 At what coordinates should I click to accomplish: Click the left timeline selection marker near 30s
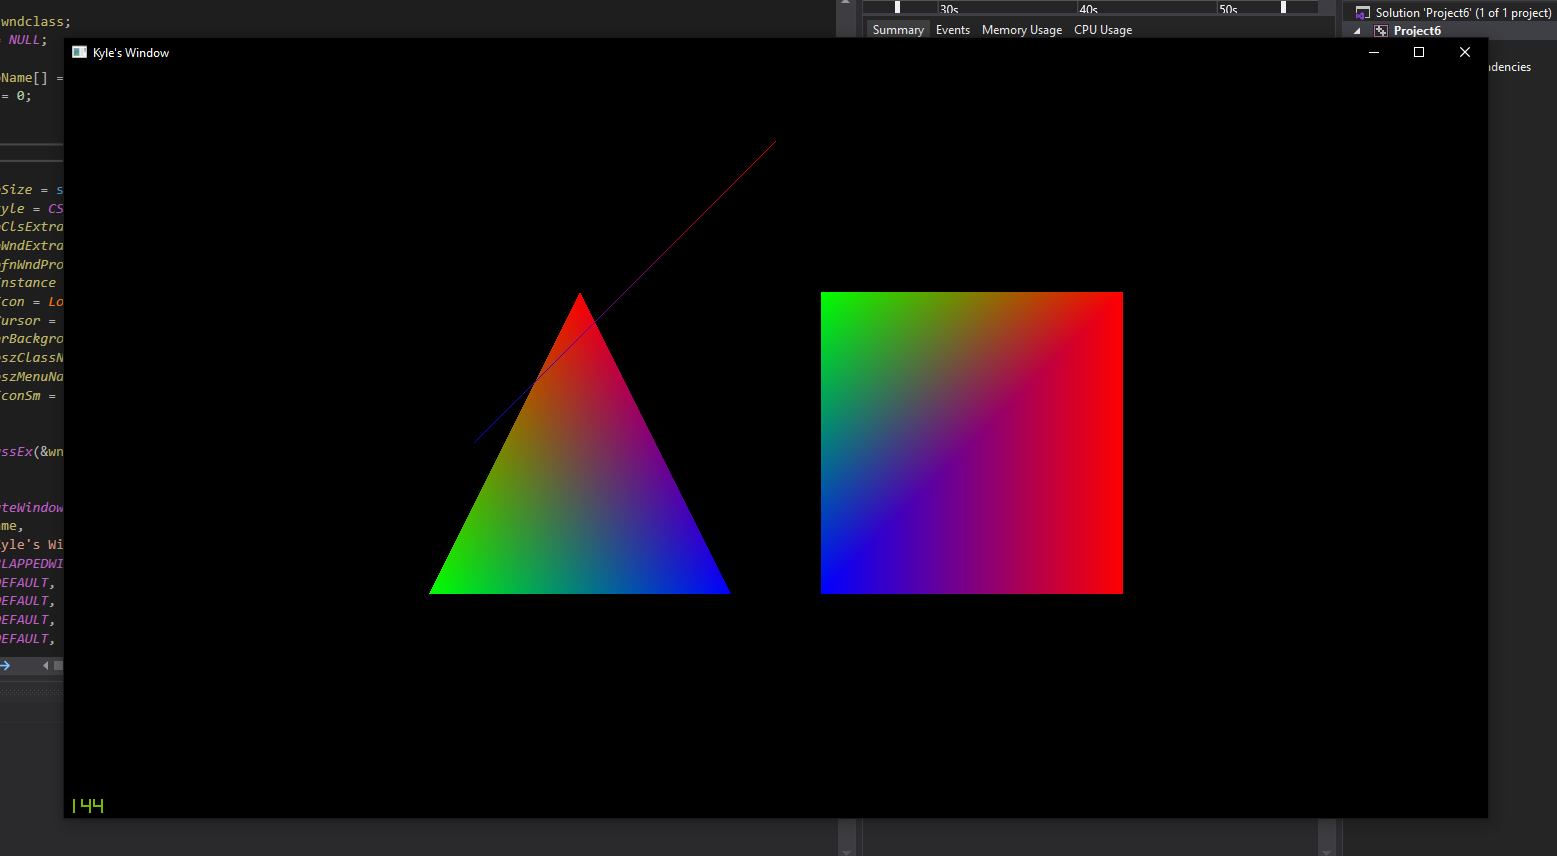click(x=897, y=7)
